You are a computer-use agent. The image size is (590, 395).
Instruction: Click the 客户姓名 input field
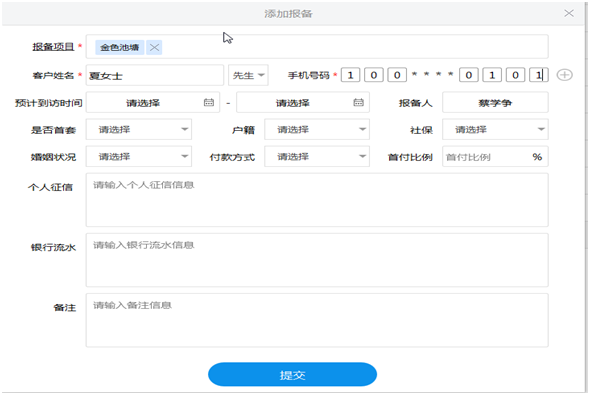point(155,75)
